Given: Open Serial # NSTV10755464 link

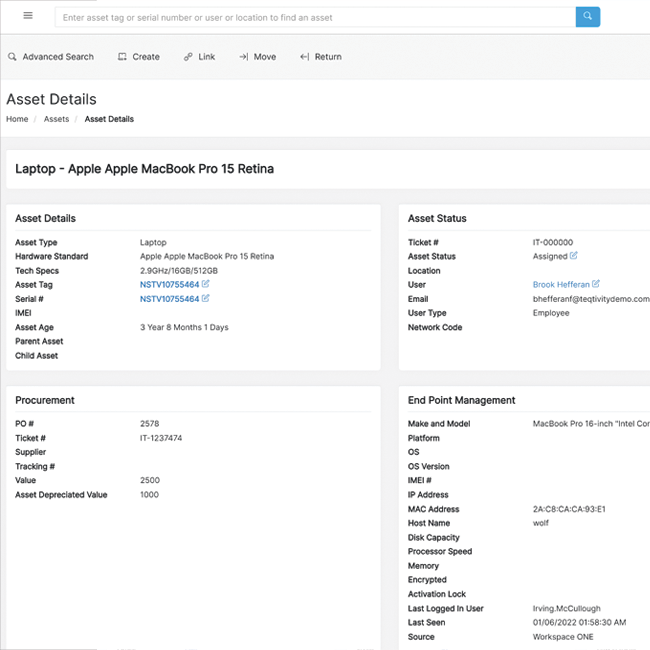Looking at the screenshot, I should click(x=169, y=299).
